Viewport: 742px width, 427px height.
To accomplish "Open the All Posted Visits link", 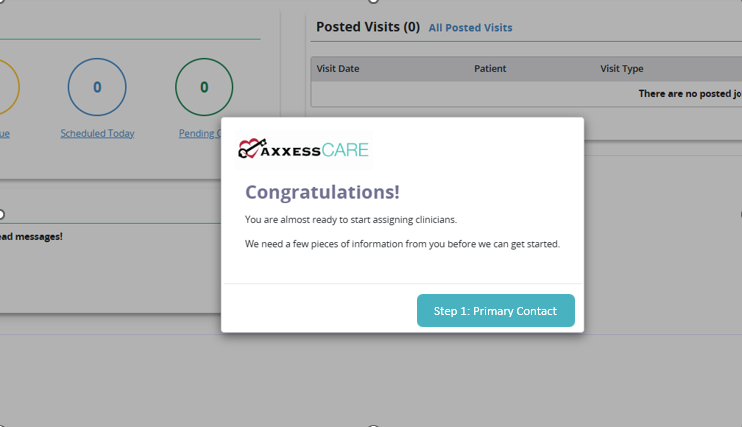I will (470, 28).
